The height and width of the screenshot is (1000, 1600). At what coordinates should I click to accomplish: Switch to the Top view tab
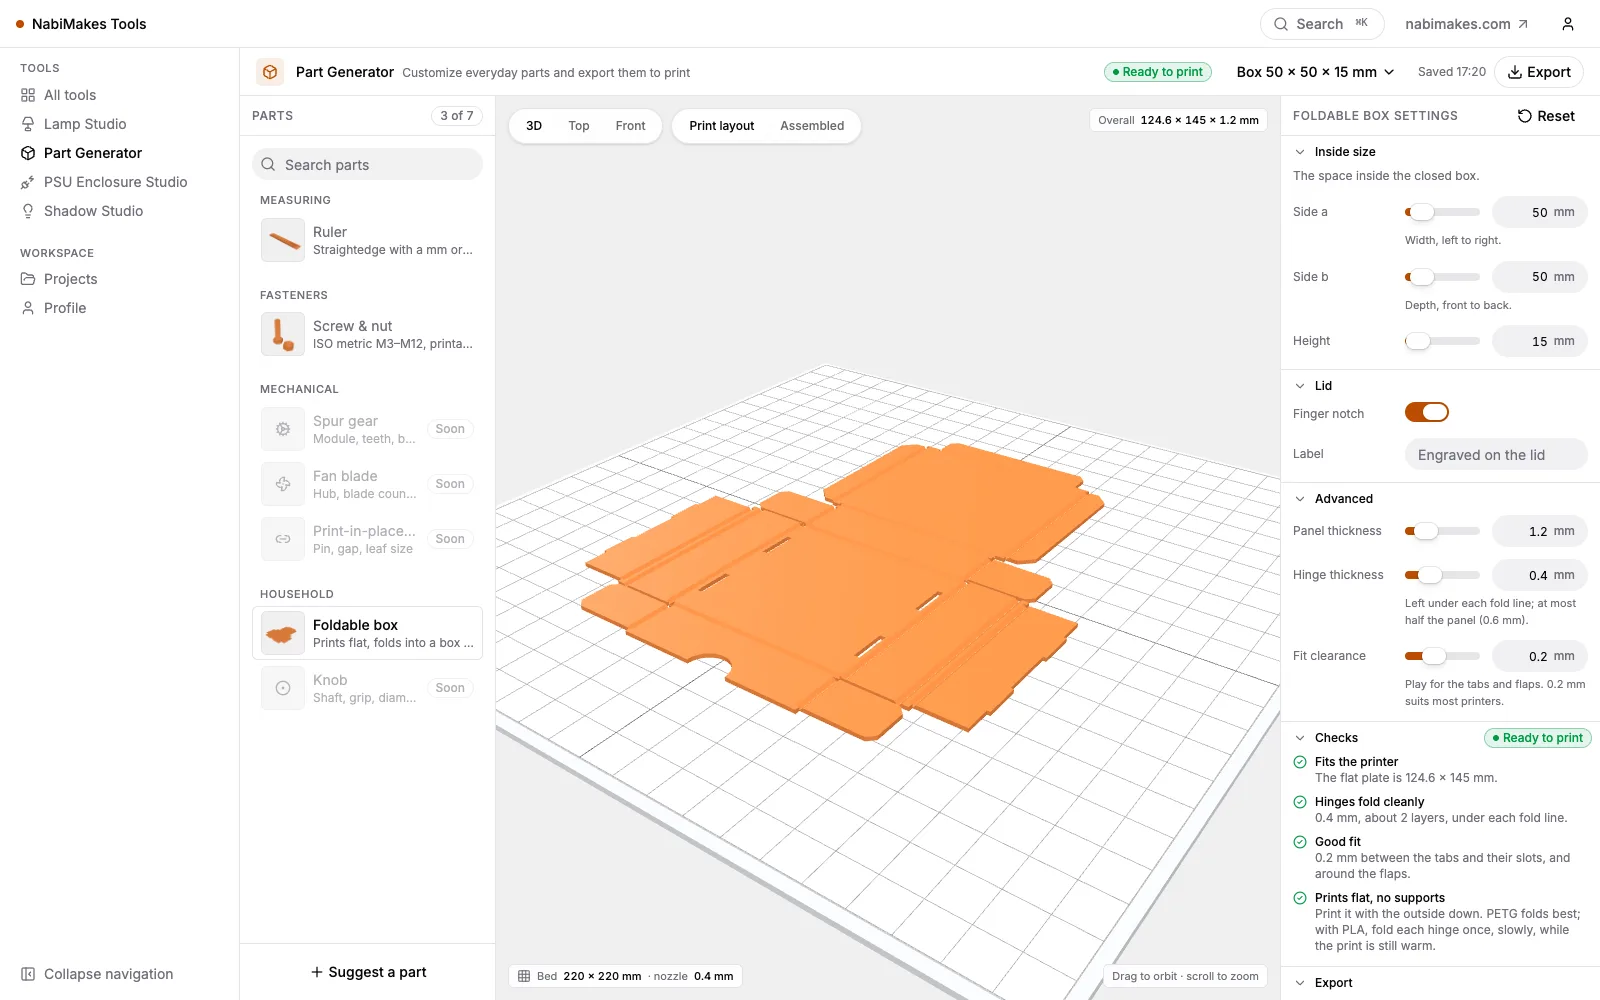click(x=579, y=126)
